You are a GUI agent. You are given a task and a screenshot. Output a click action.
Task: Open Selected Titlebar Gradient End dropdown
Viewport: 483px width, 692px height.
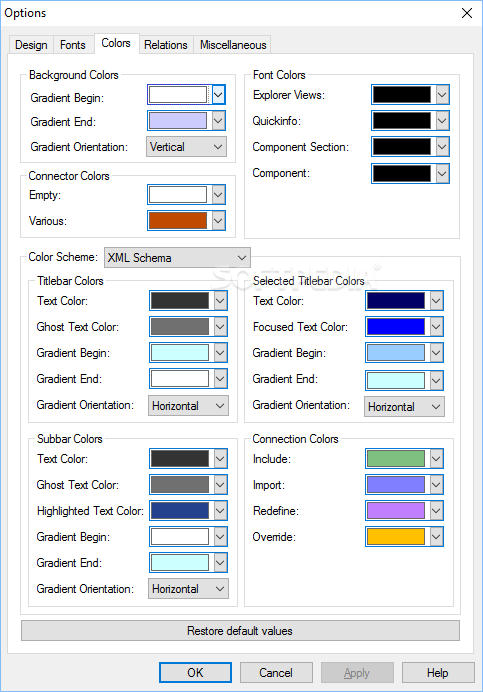click(436, 380)
